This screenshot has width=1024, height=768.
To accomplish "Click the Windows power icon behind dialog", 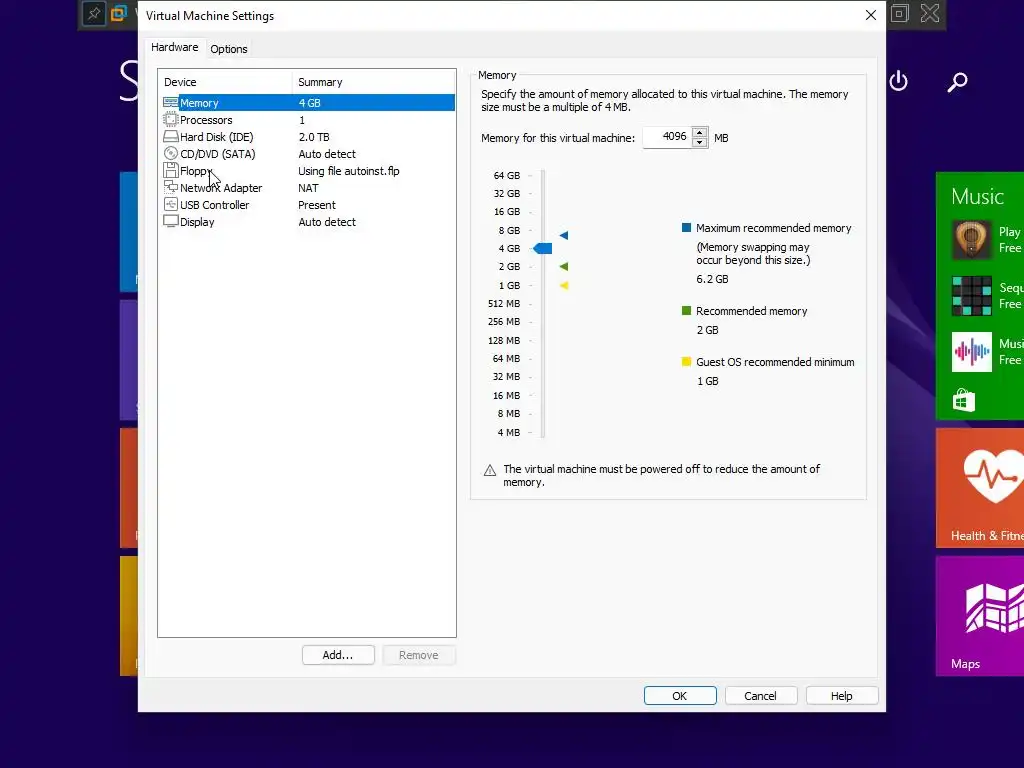I will point(899,81).
